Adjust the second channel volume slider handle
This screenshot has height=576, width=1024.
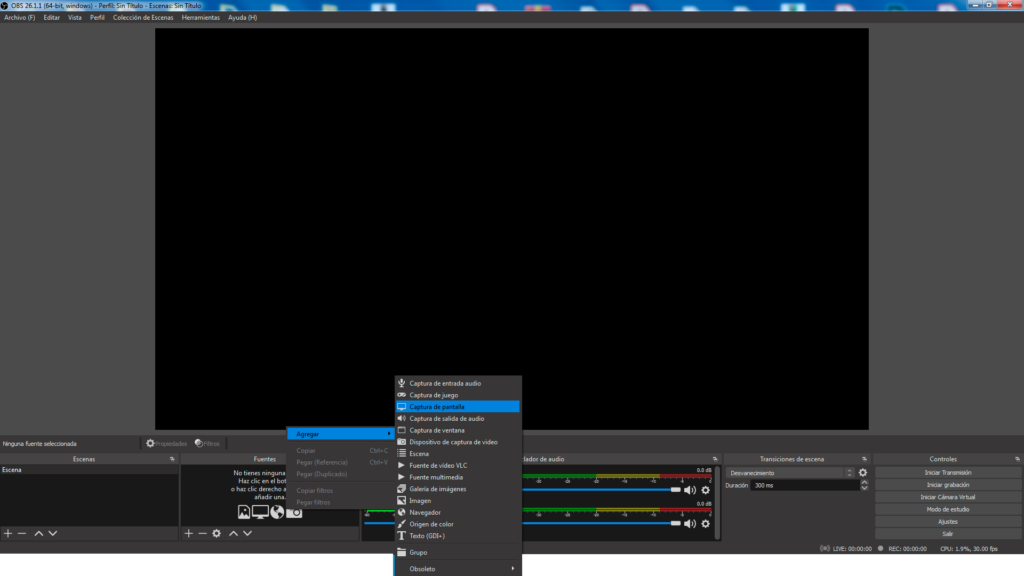click(x=675, y=524)
